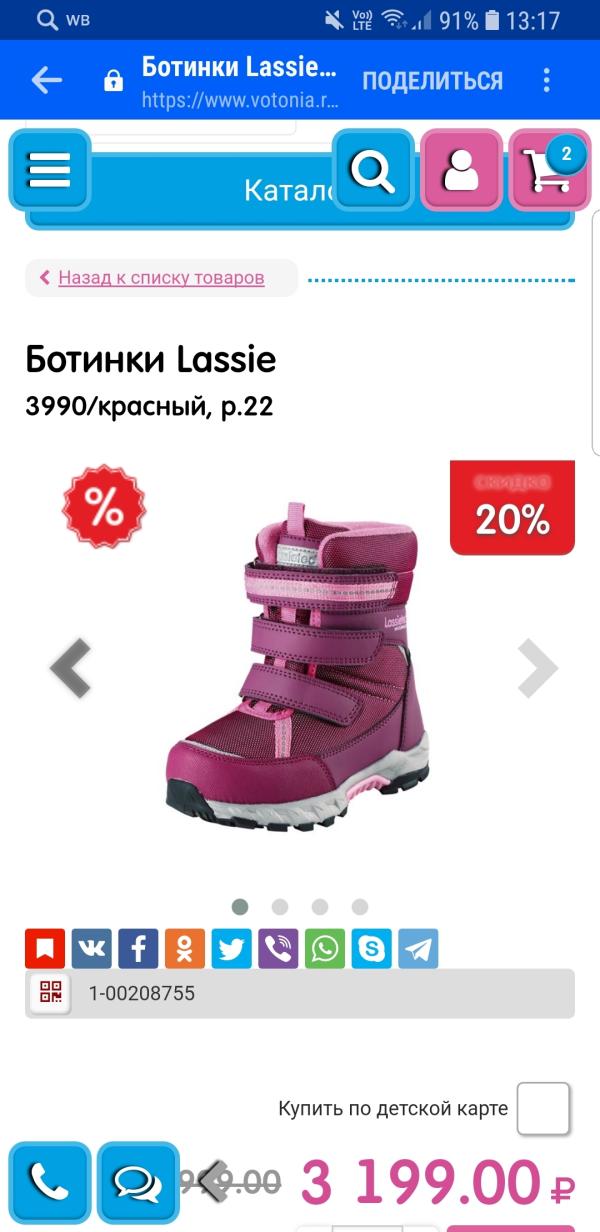Share product via Telegram icon

point(418,948)
